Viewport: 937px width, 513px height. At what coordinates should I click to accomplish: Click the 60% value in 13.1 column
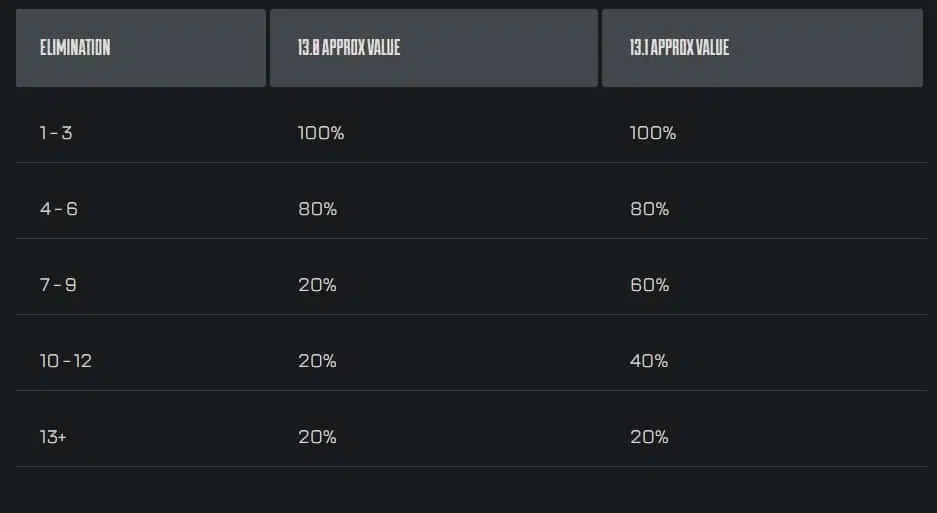650,285
